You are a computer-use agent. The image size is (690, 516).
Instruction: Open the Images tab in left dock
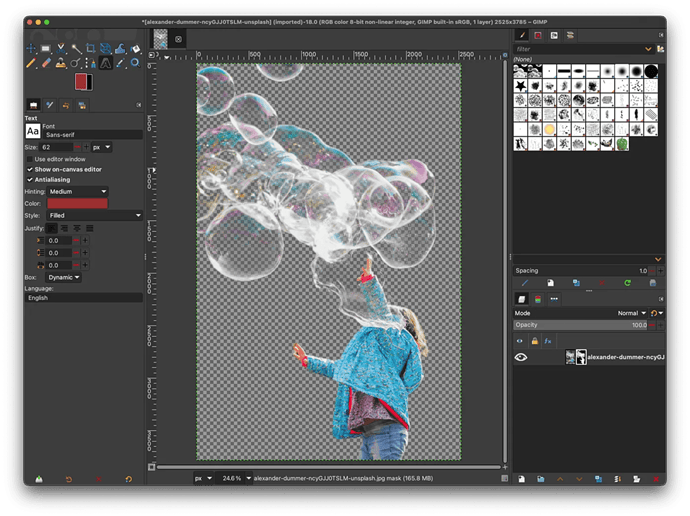82,105
